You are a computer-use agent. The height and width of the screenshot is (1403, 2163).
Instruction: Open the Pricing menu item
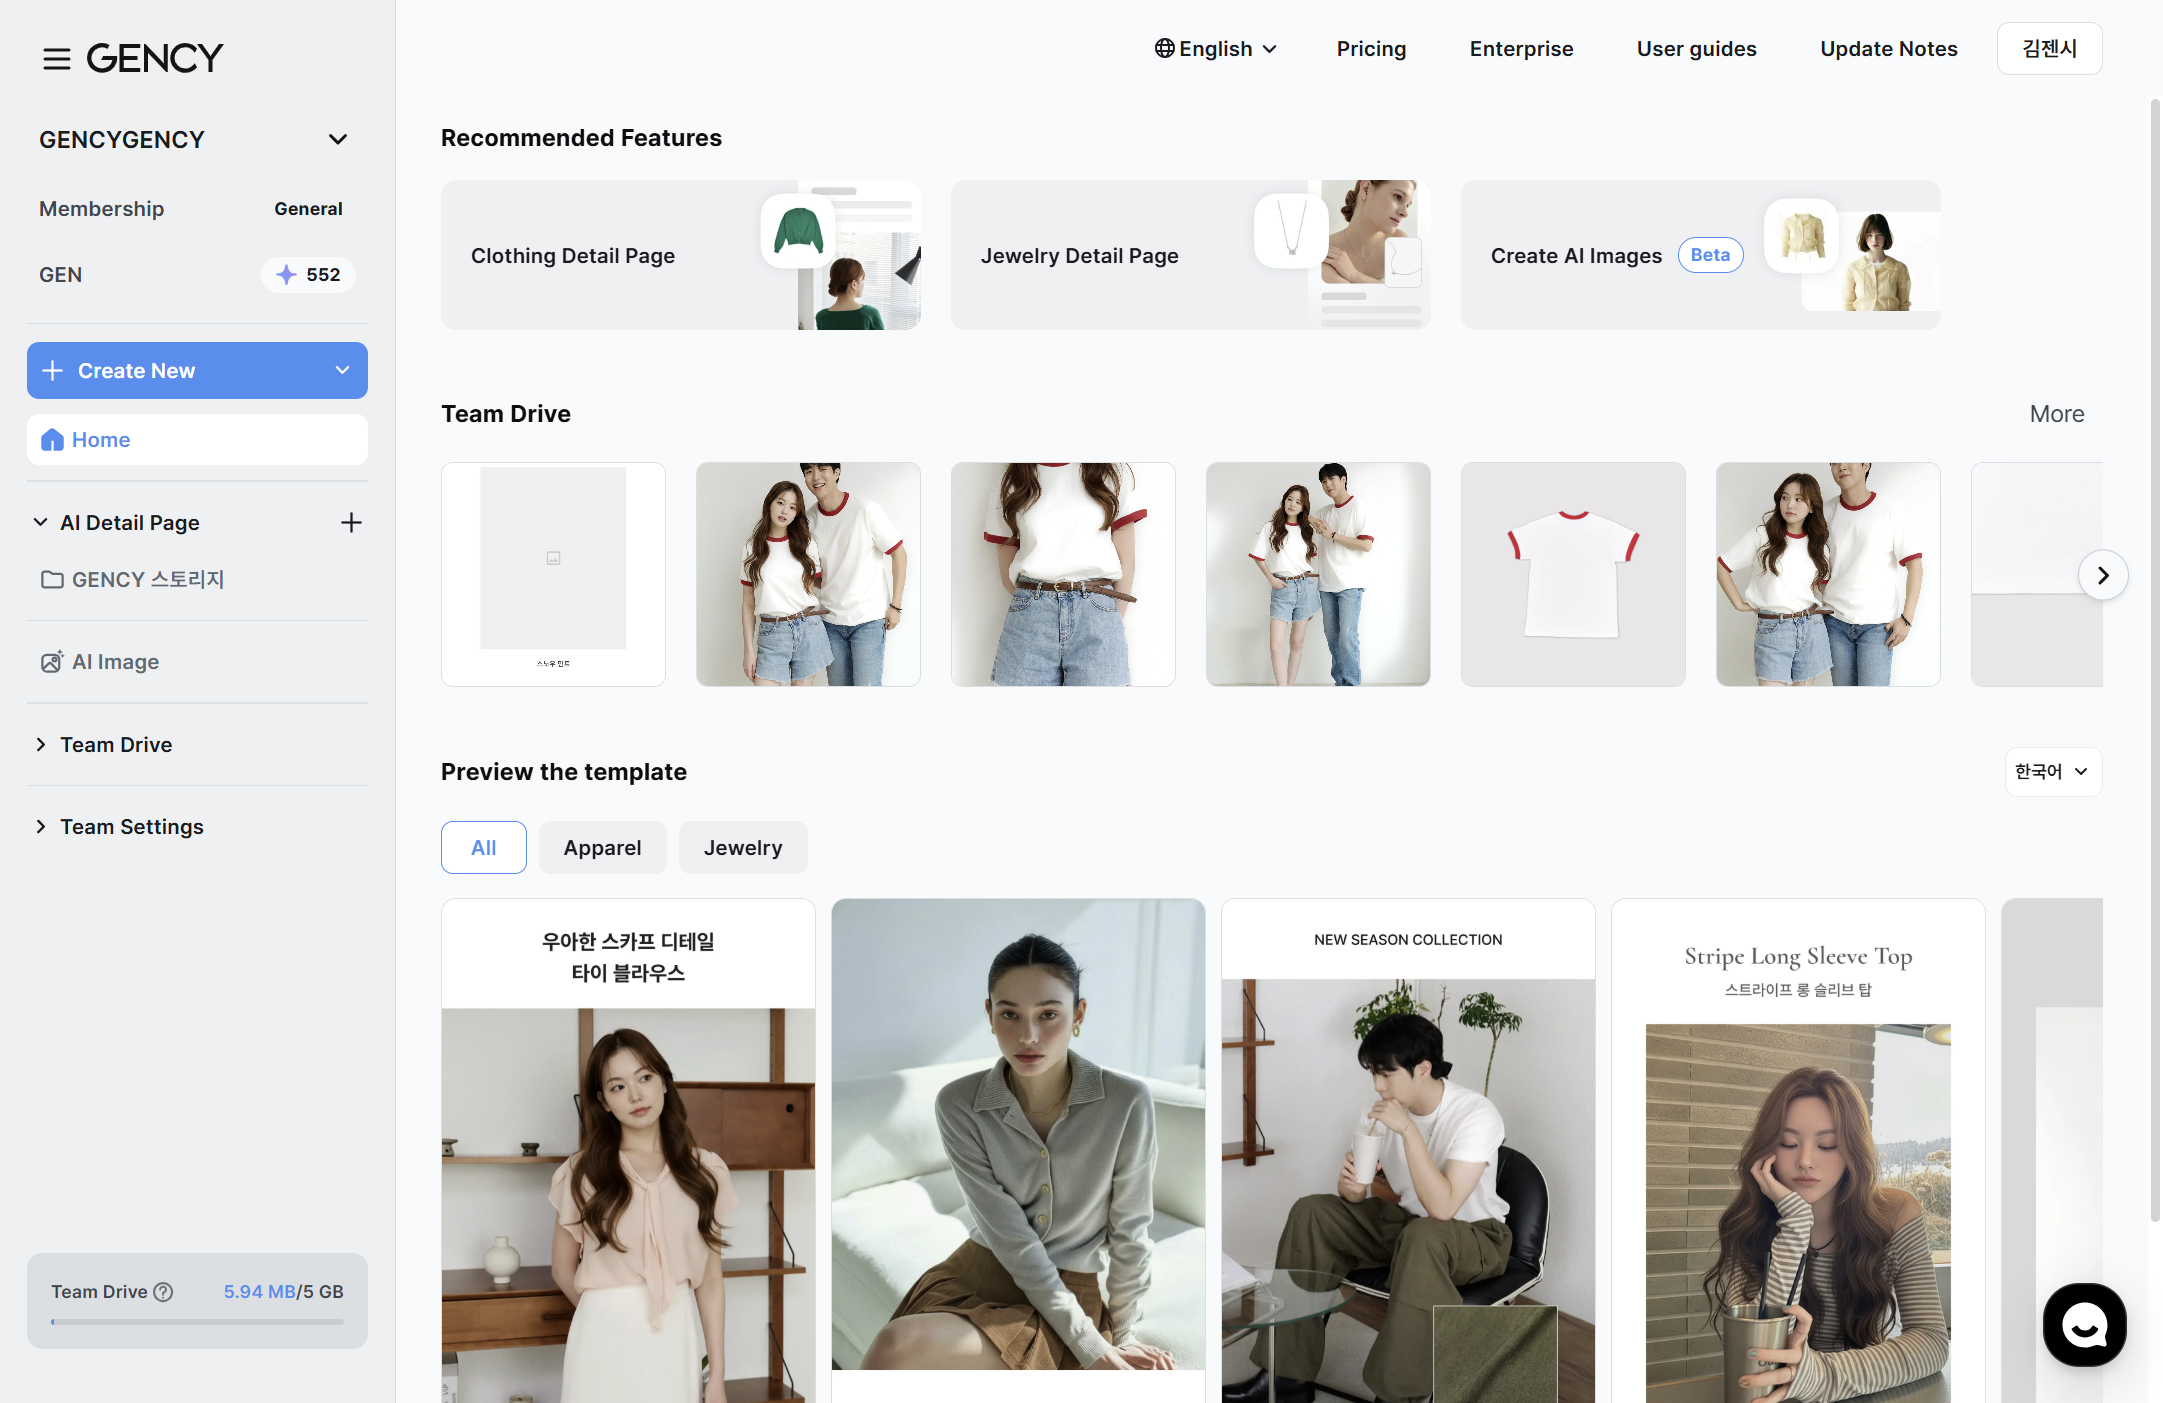[1371, 49]
